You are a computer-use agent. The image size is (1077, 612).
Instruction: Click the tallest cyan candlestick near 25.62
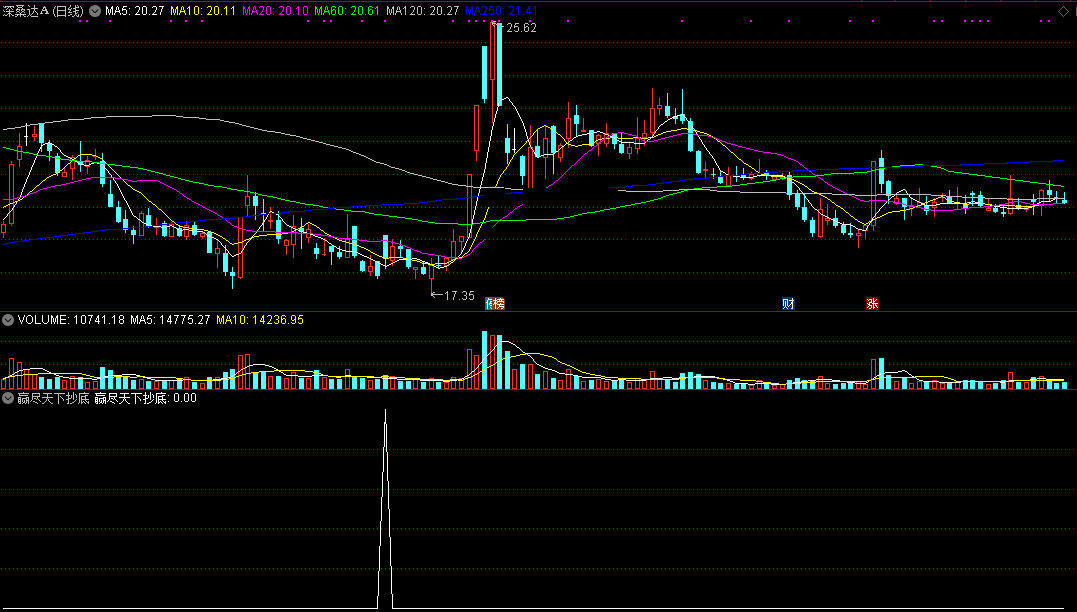tap(499, 64)
